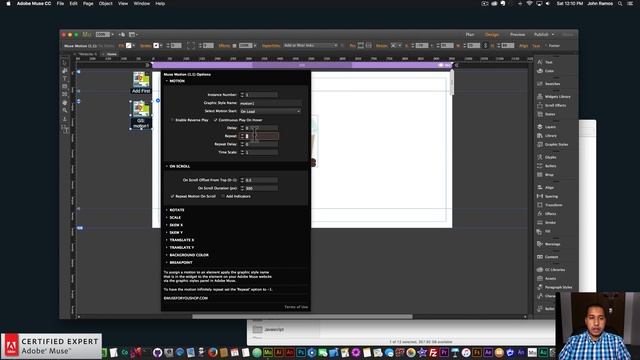This screenshot has width=640, height=360.
Task: Enable Reverse Play checkbox
Action: coord(172,120)
